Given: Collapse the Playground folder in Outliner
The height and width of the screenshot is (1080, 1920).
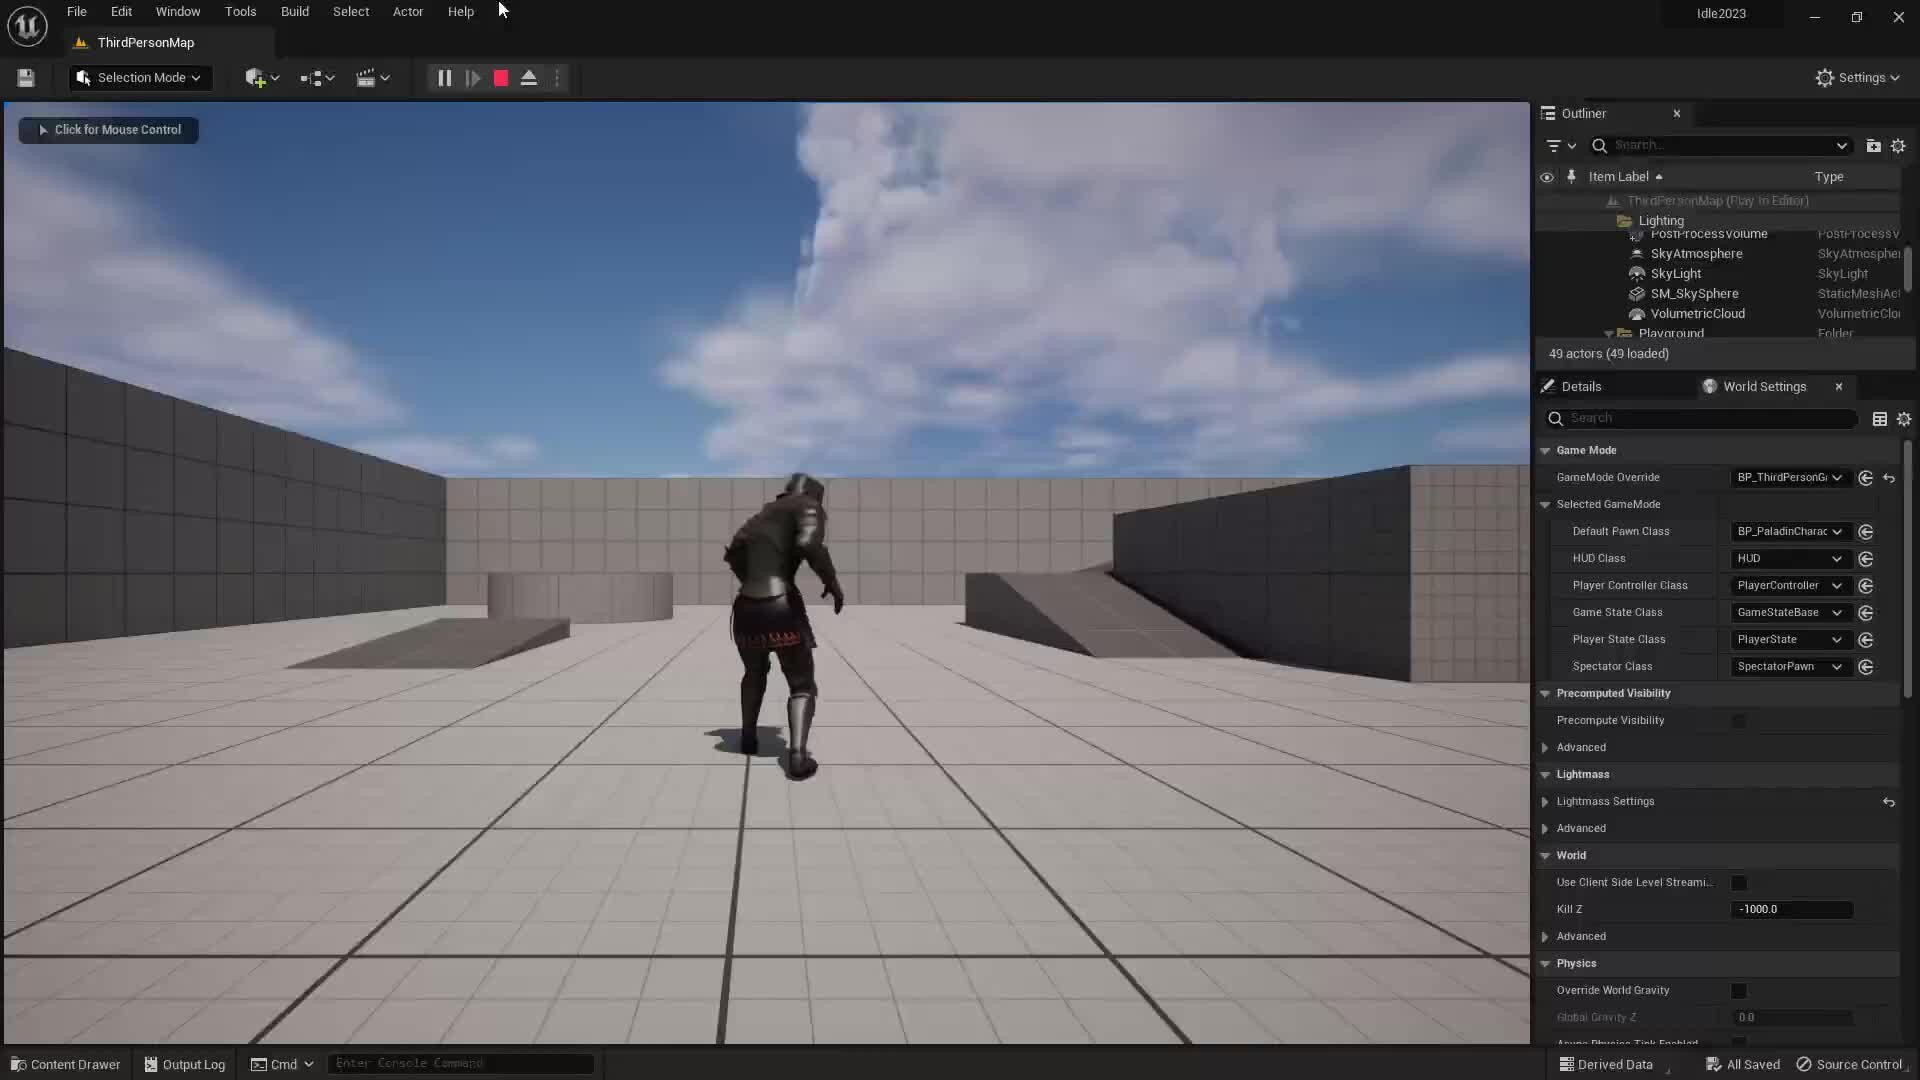Looking at the screenshot, I should (1609, 333).
